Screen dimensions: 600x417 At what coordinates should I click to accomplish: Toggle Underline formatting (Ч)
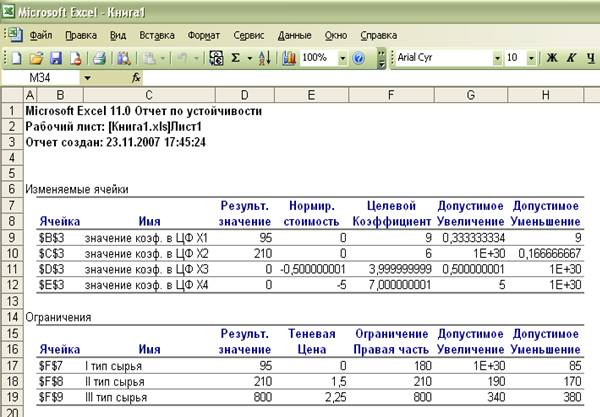pyautogui.click(x=590, y=58)
